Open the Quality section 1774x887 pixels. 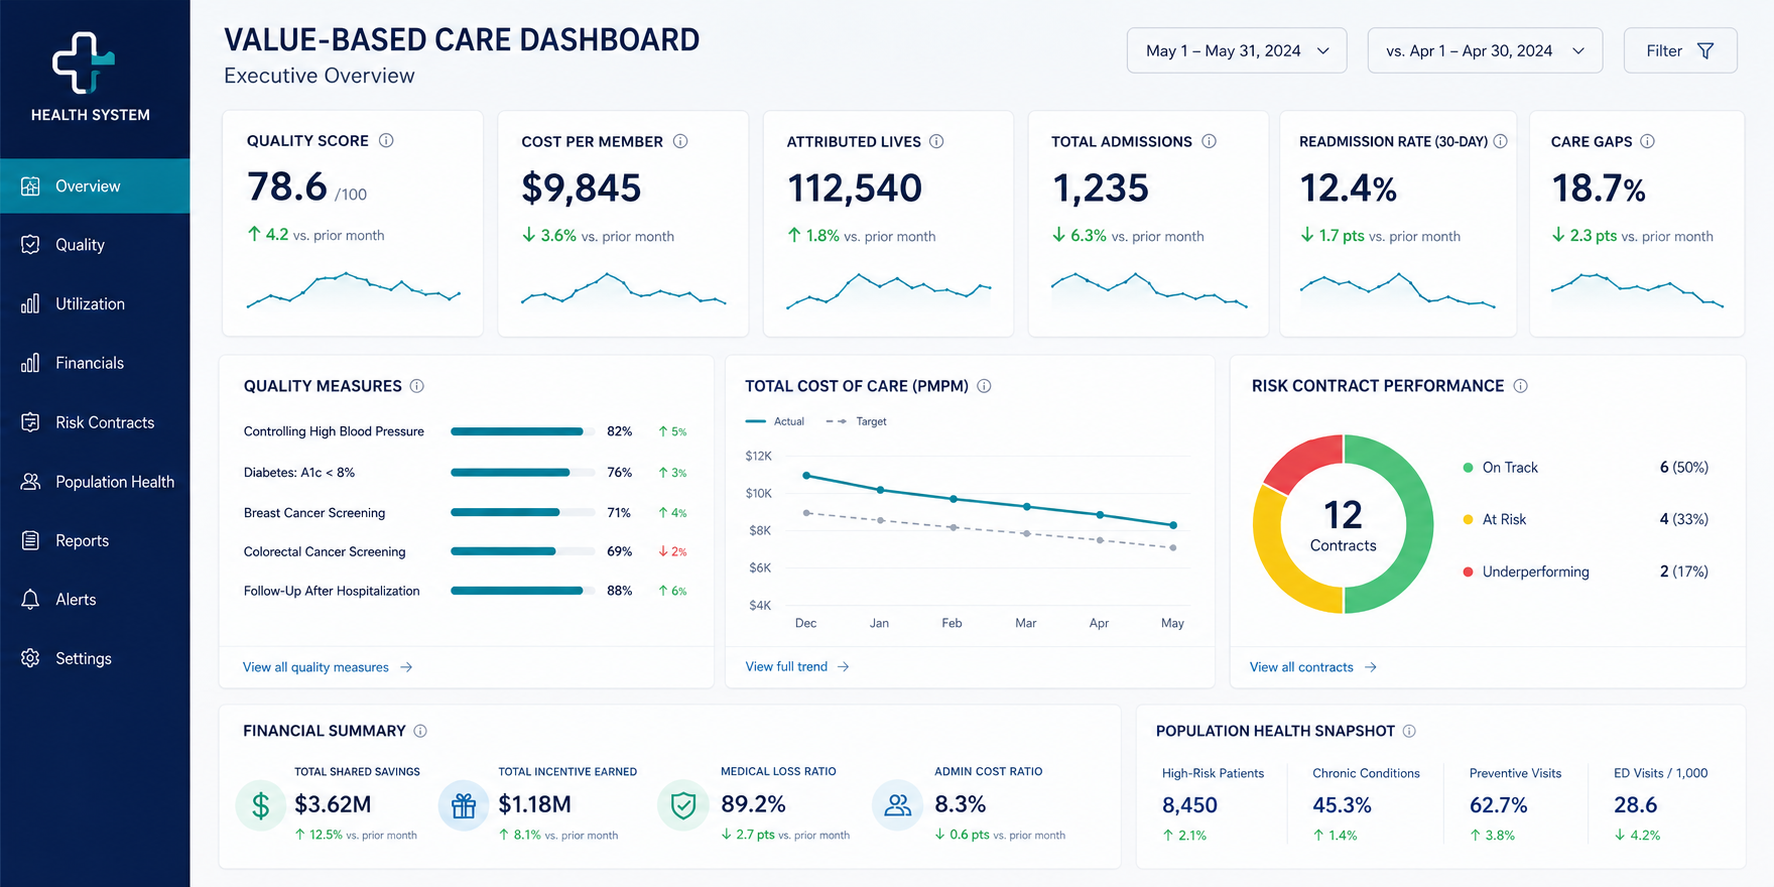click(x=95, y=245)
